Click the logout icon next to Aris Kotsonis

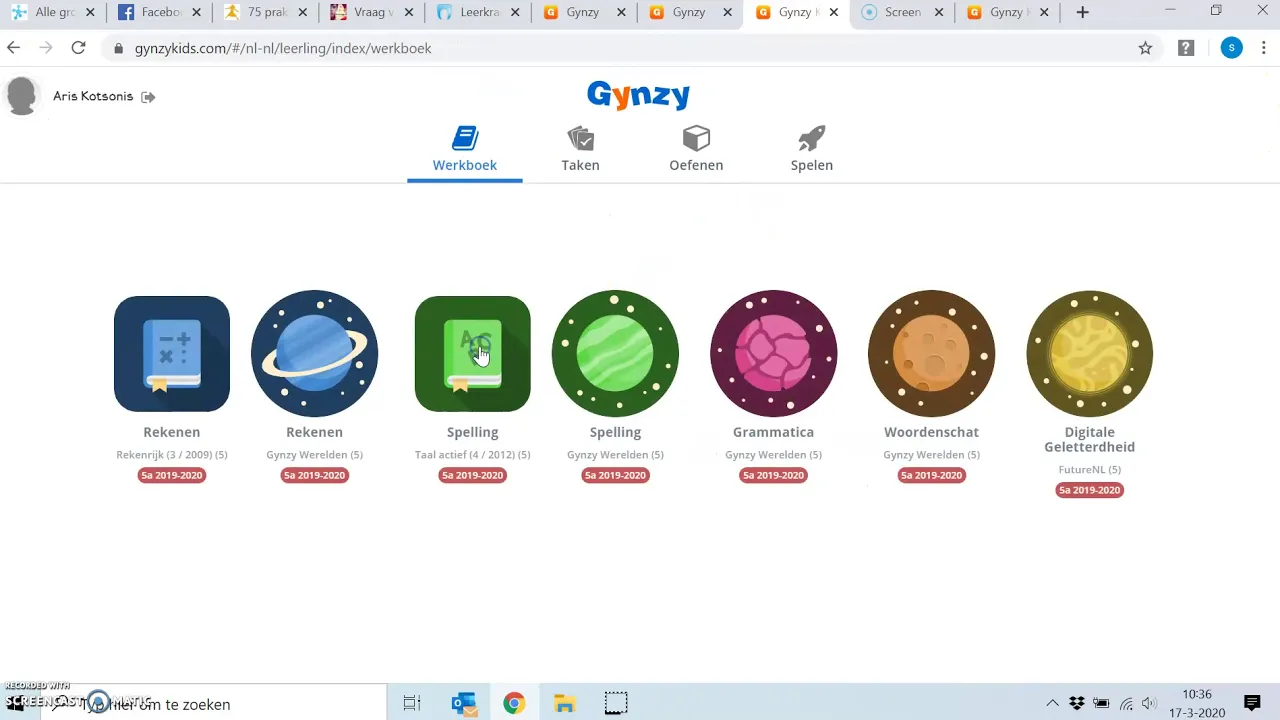(148, 97)
